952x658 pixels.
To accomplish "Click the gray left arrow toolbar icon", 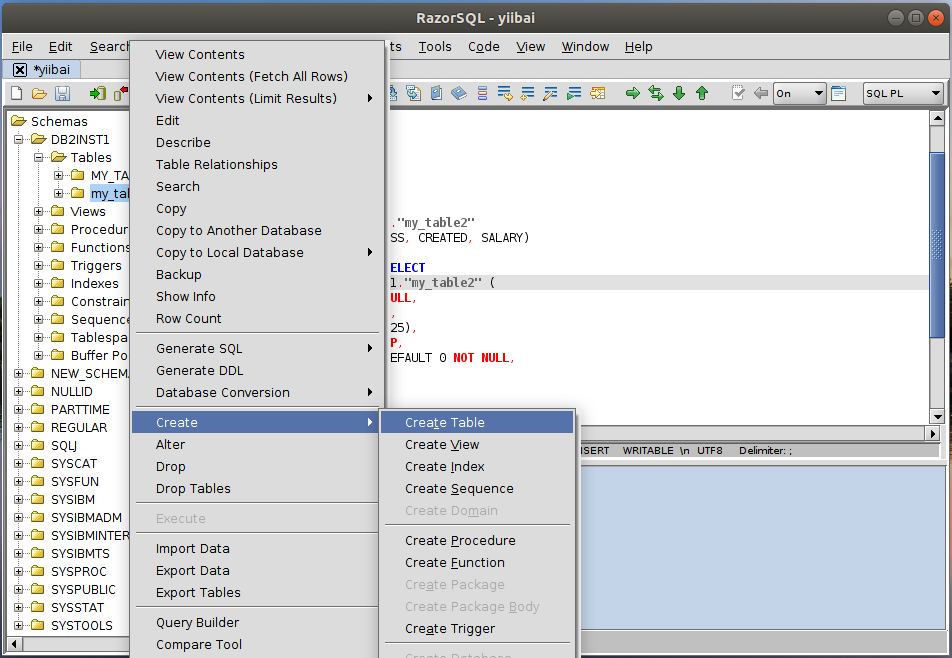I will [x=761, y=93].
